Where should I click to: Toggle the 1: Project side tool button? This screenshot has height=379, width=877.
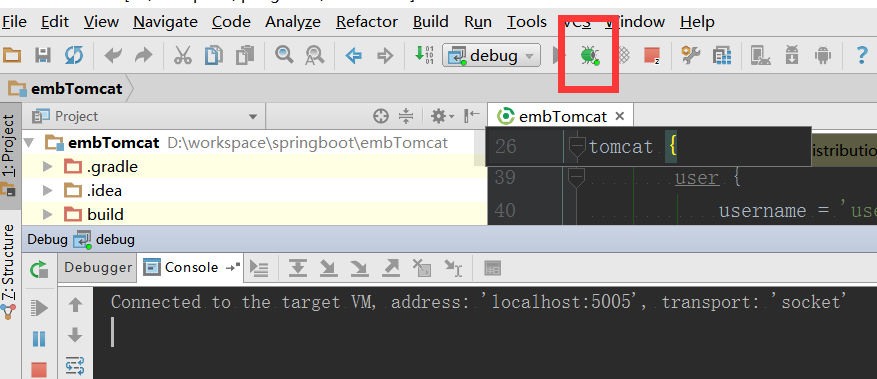(x=9, y=156)
